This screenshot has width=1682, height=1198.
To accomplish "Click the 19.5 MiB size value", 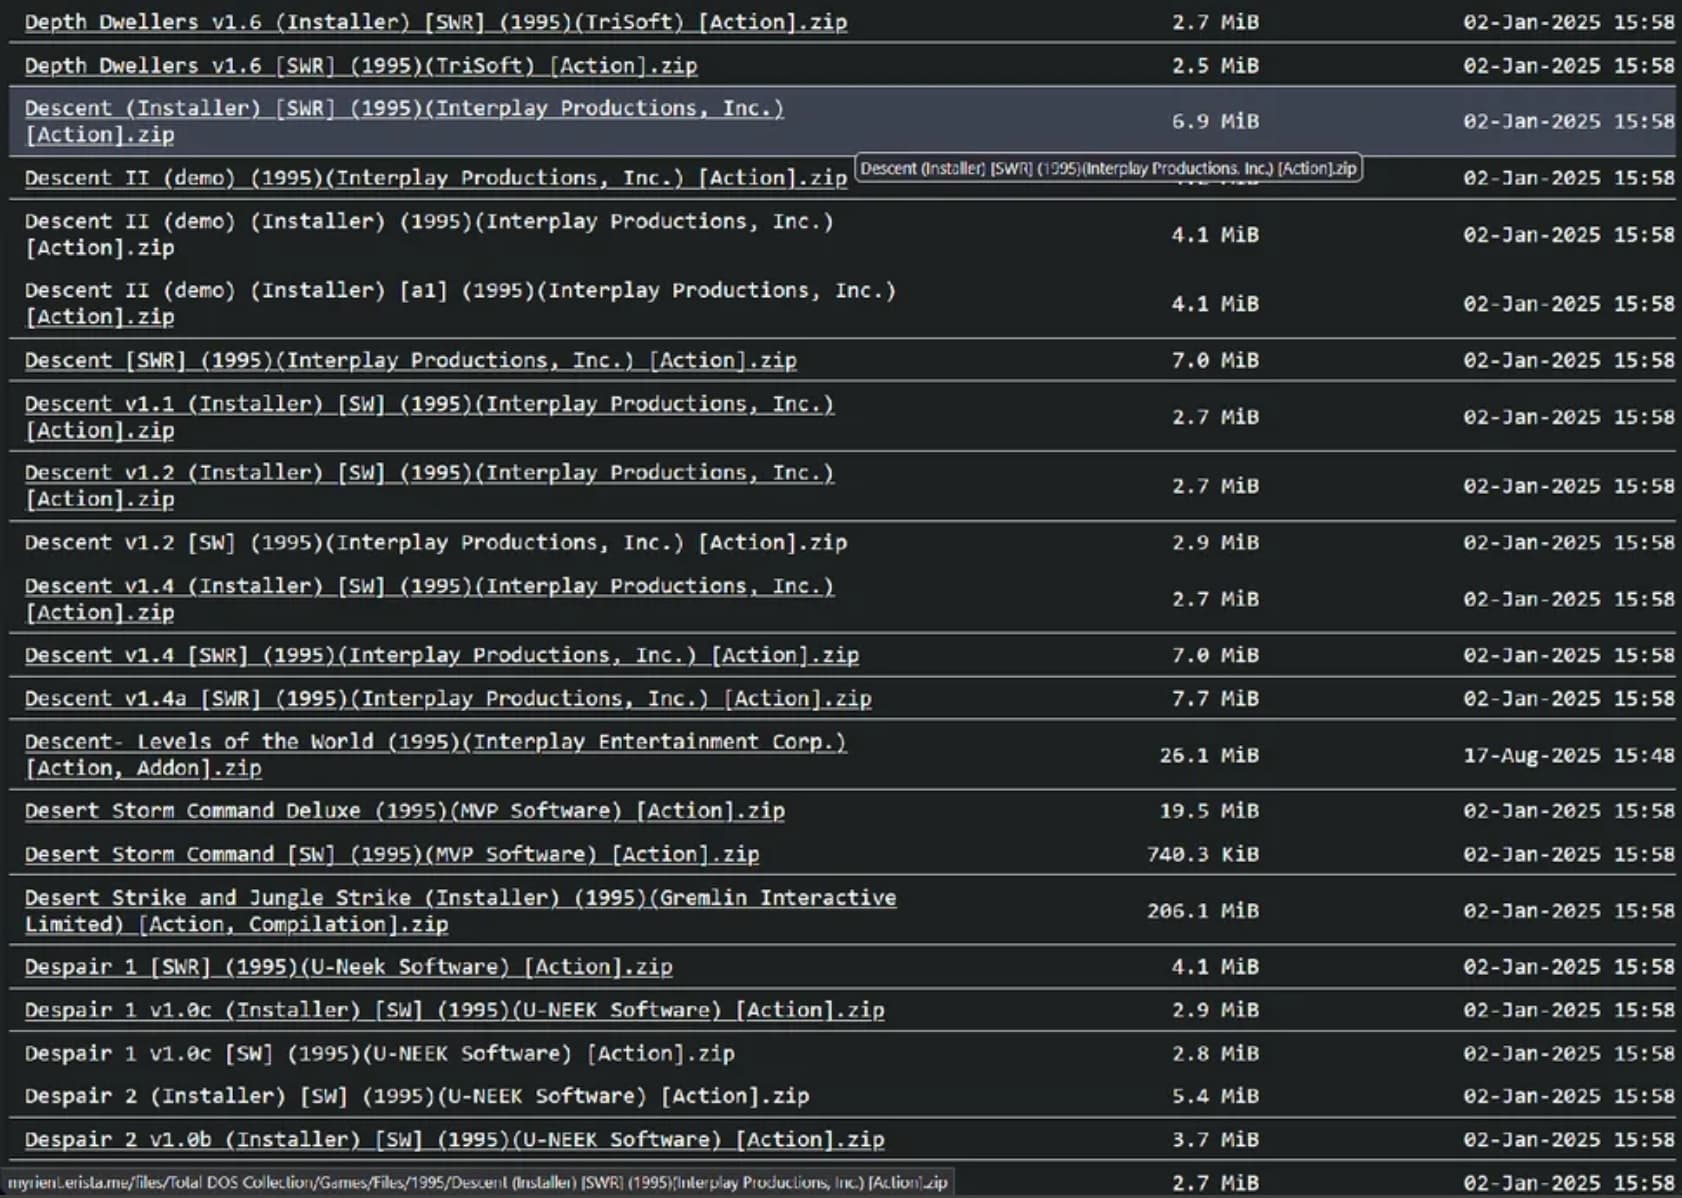I will (1209, 811).
